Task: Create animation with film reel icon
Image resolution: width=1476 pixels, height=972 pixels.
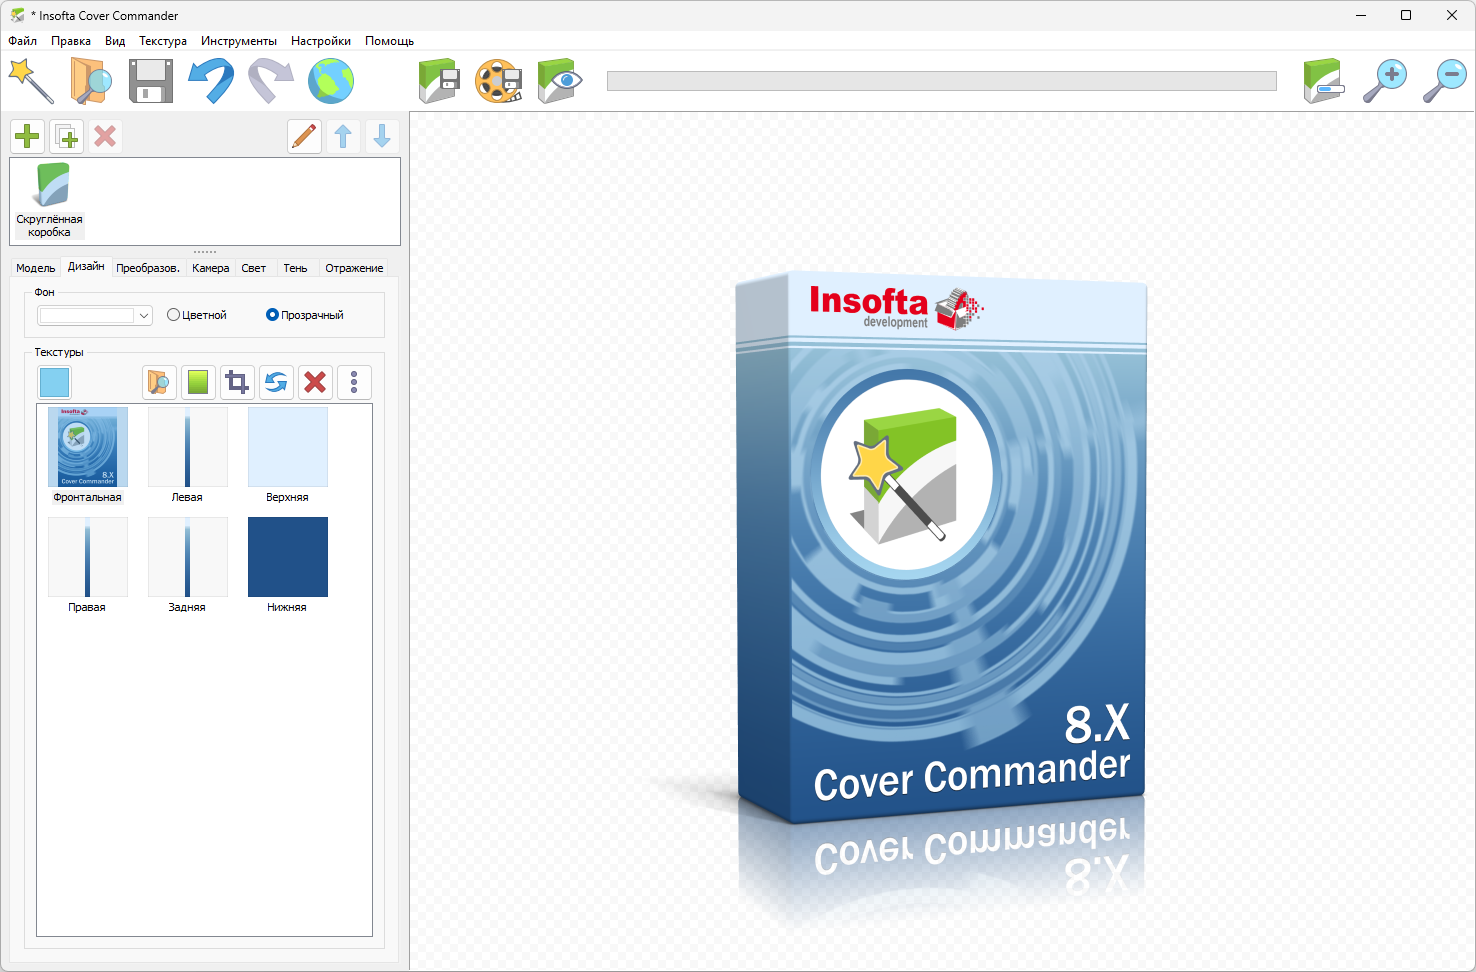Action: point(499,81)
